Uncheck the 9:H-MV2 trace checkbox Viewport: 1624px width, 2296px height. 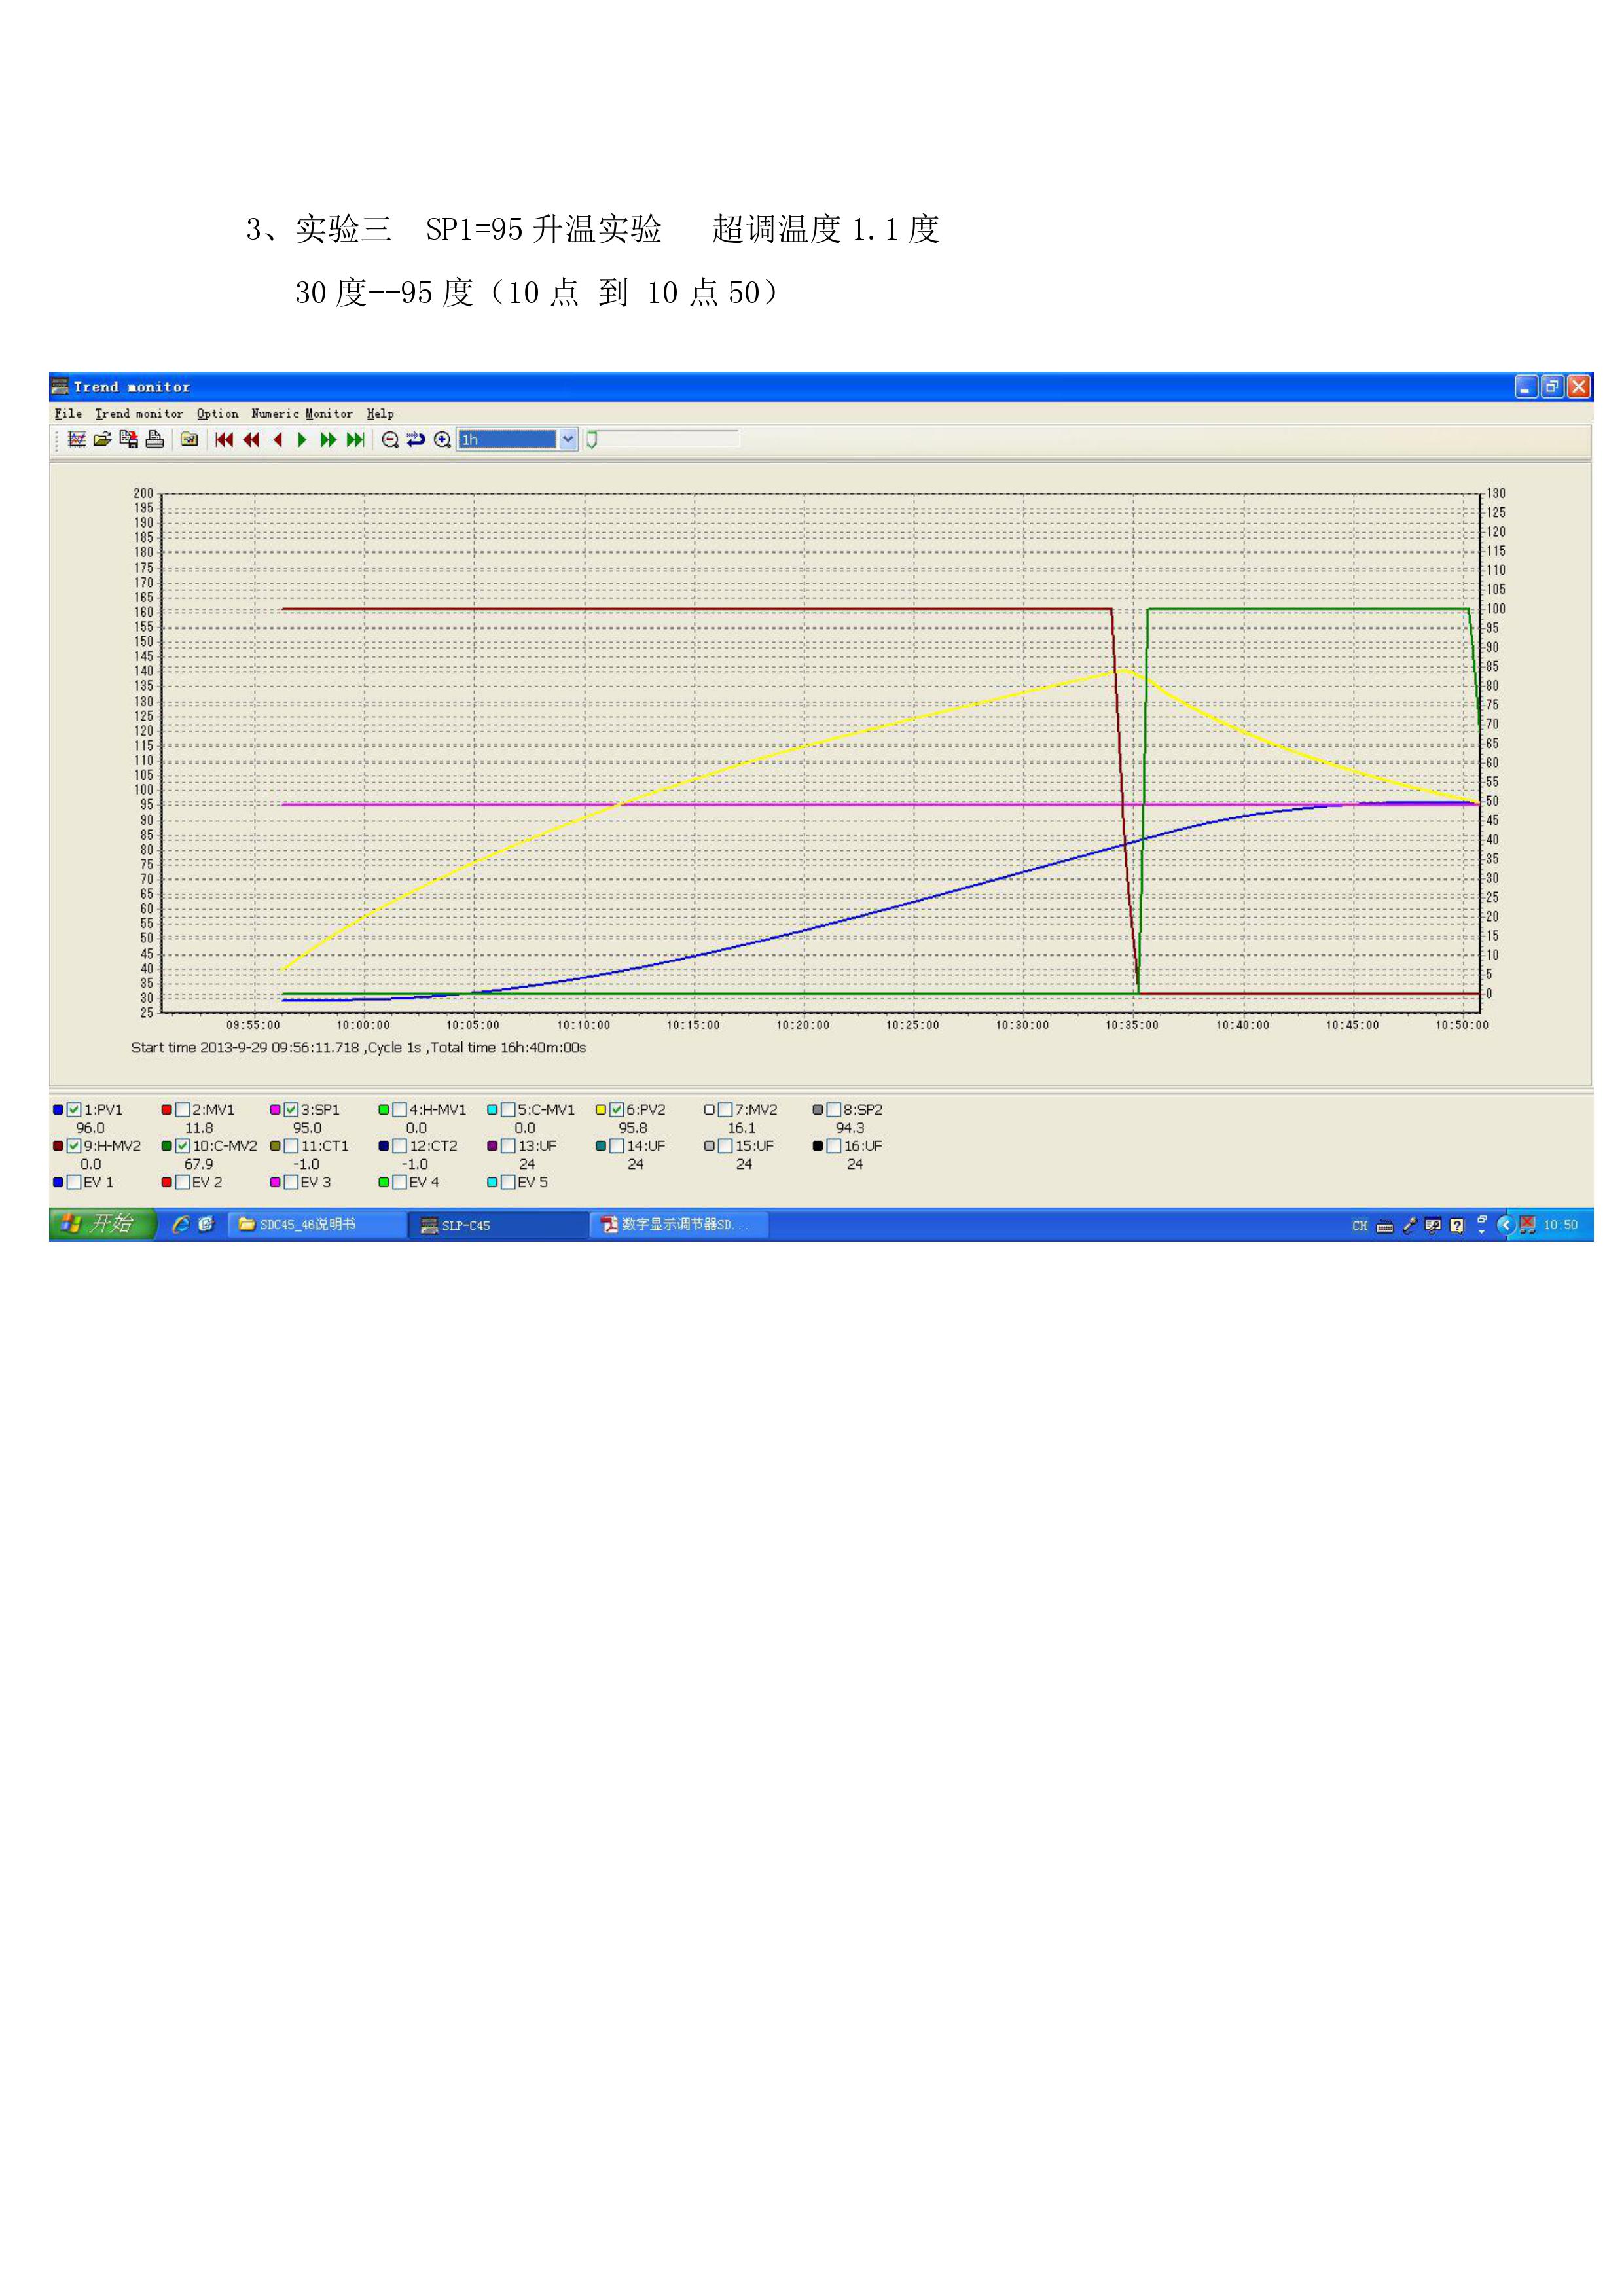[x=74, y=1146]
